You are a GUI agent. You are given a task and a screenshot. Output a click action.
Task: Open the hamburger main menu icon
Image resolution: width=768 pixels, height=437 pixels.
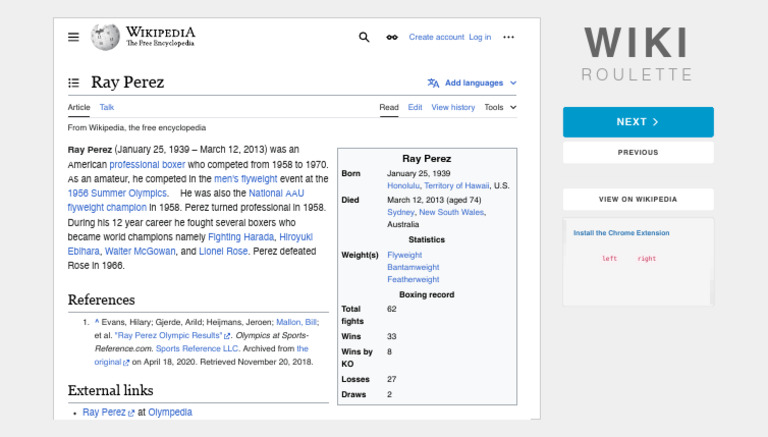[x=73, y=37]
